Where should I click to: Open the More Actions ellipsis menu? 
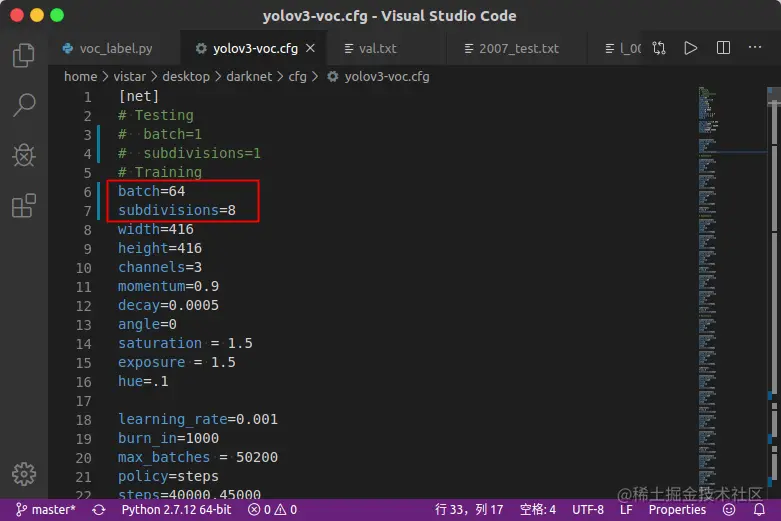click(x=755, y=47)
